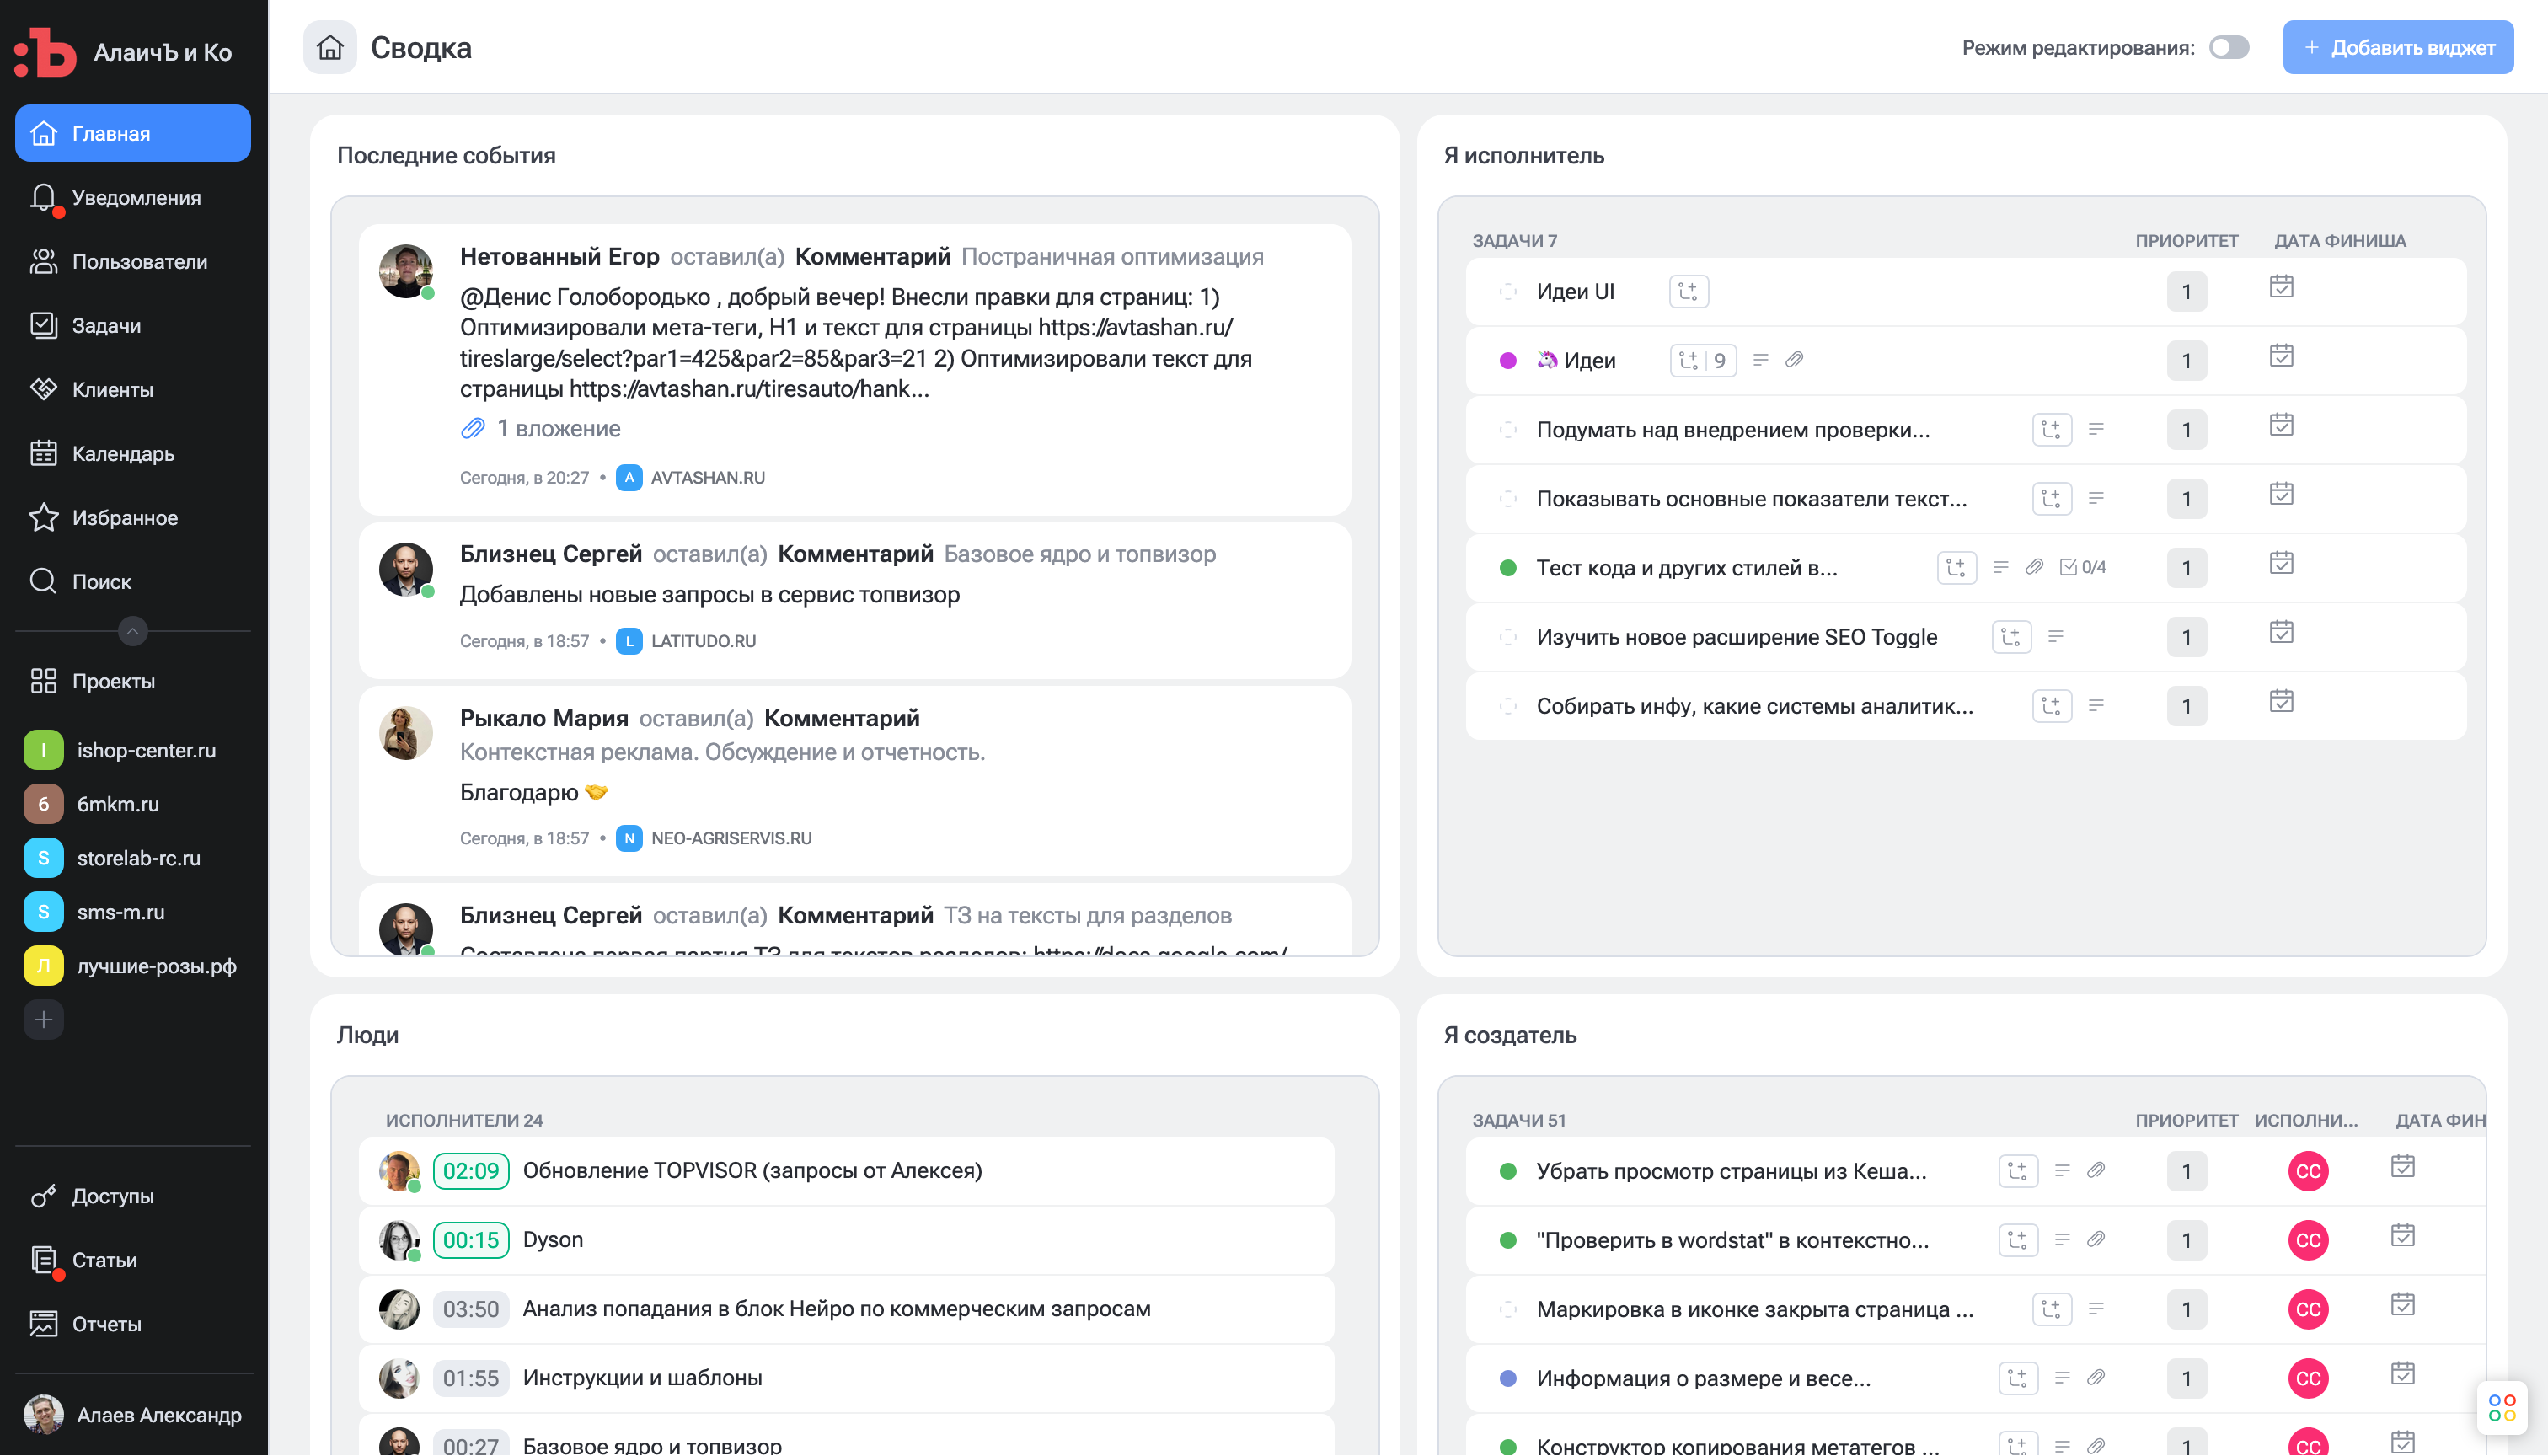Toggle green status dot of Убрать просмотр страницы task
Image resolution: width=2548 pixels, height=1456 pixels.
tap(1508, 1171)
